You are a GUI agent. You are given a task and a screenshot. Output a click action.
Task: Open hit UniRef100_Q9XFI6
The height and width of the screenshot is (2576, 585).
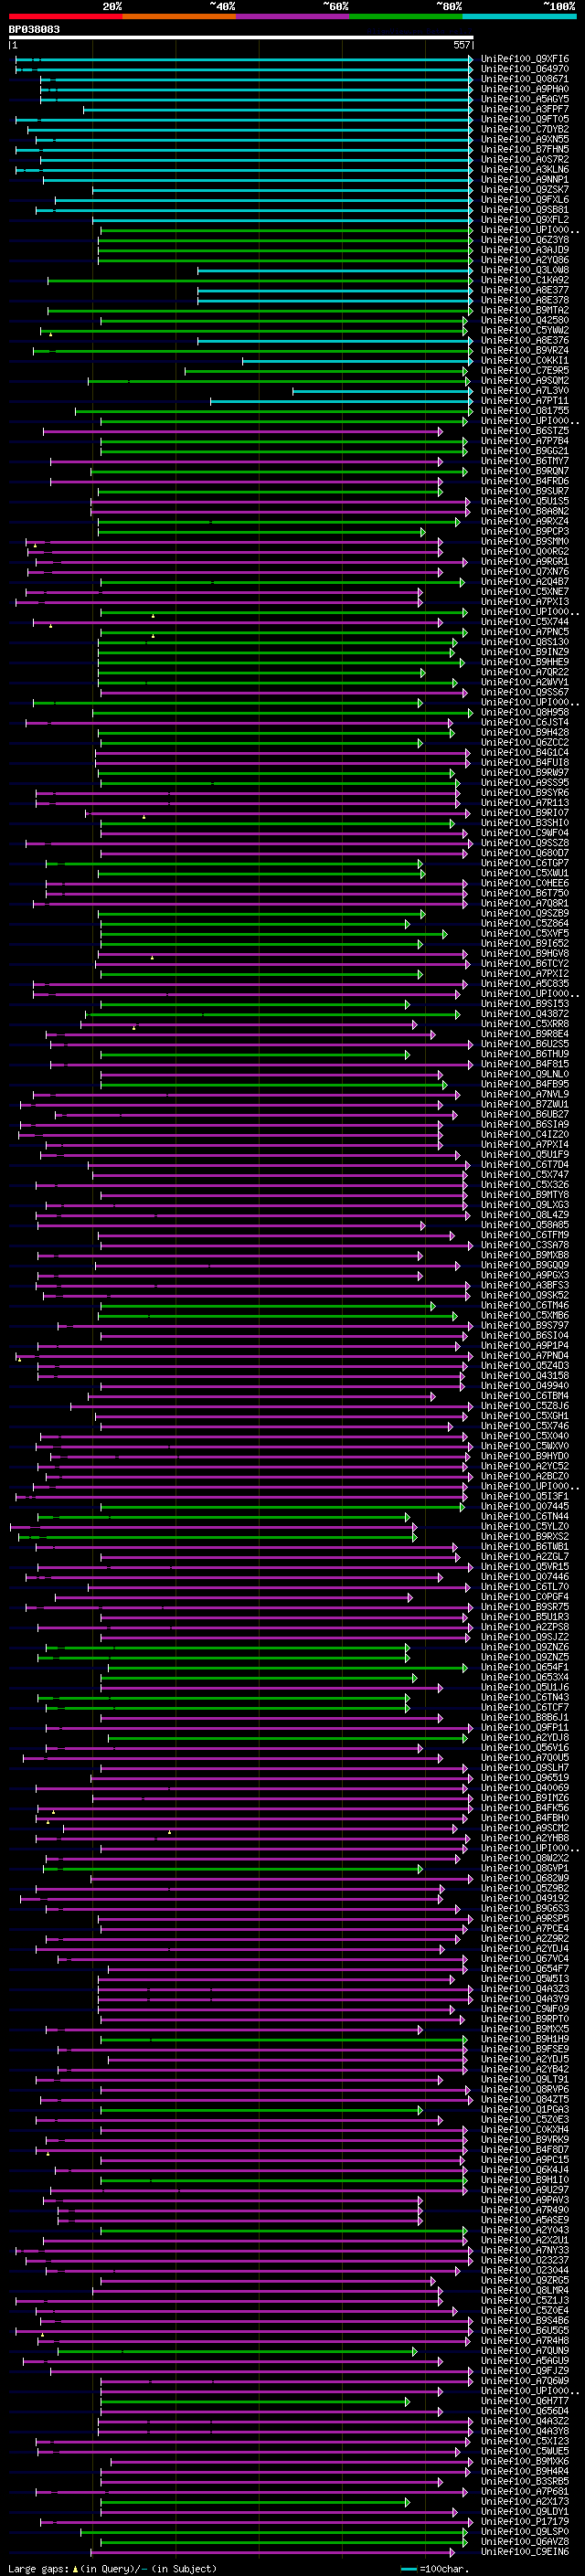point(525,59)
